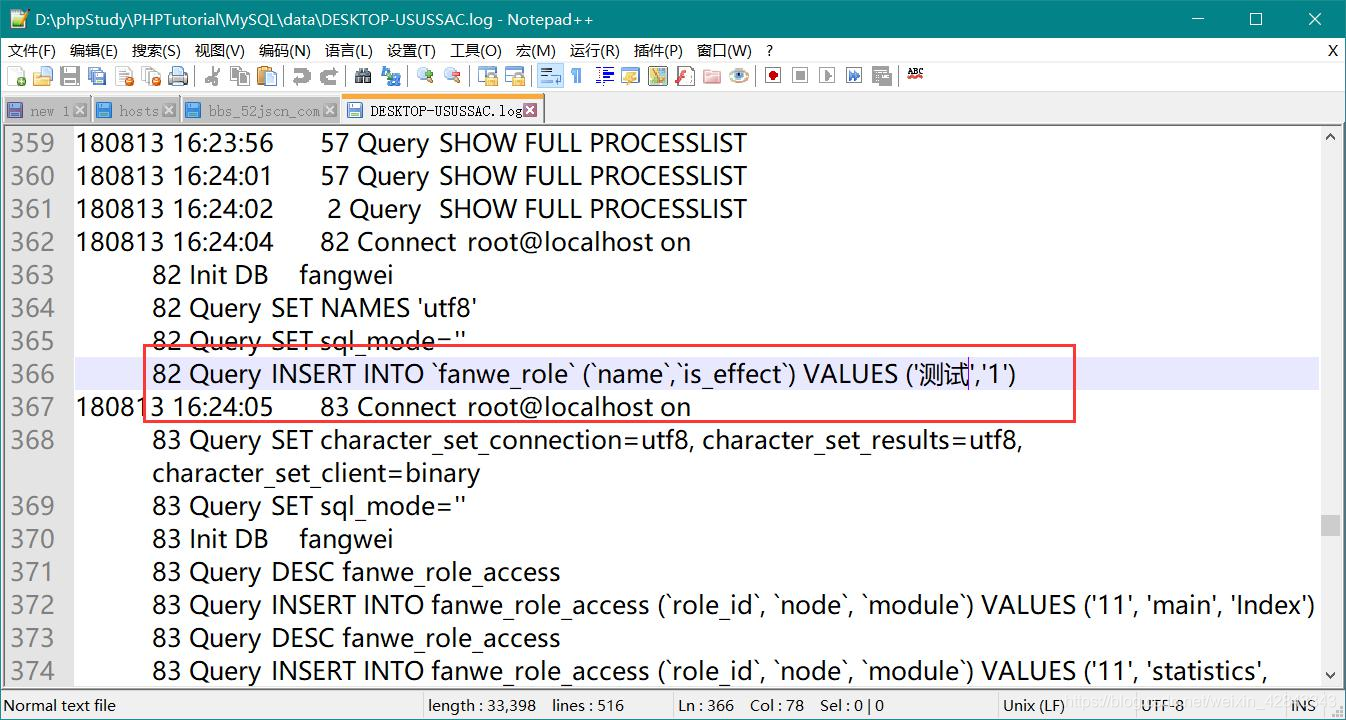
Task: Click the Synchronize Horizontal Scrolling icon
Action: click(514, 76)
